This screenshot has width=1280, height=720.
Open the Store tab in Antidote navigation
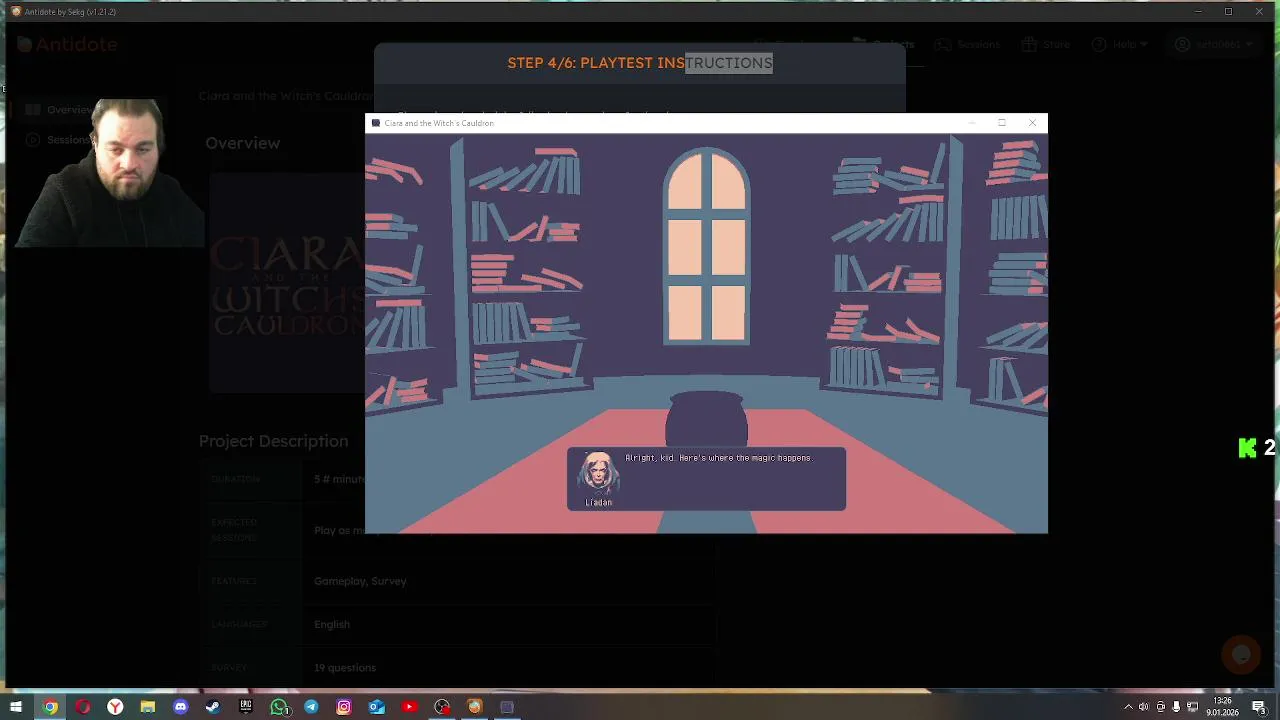1046,44
